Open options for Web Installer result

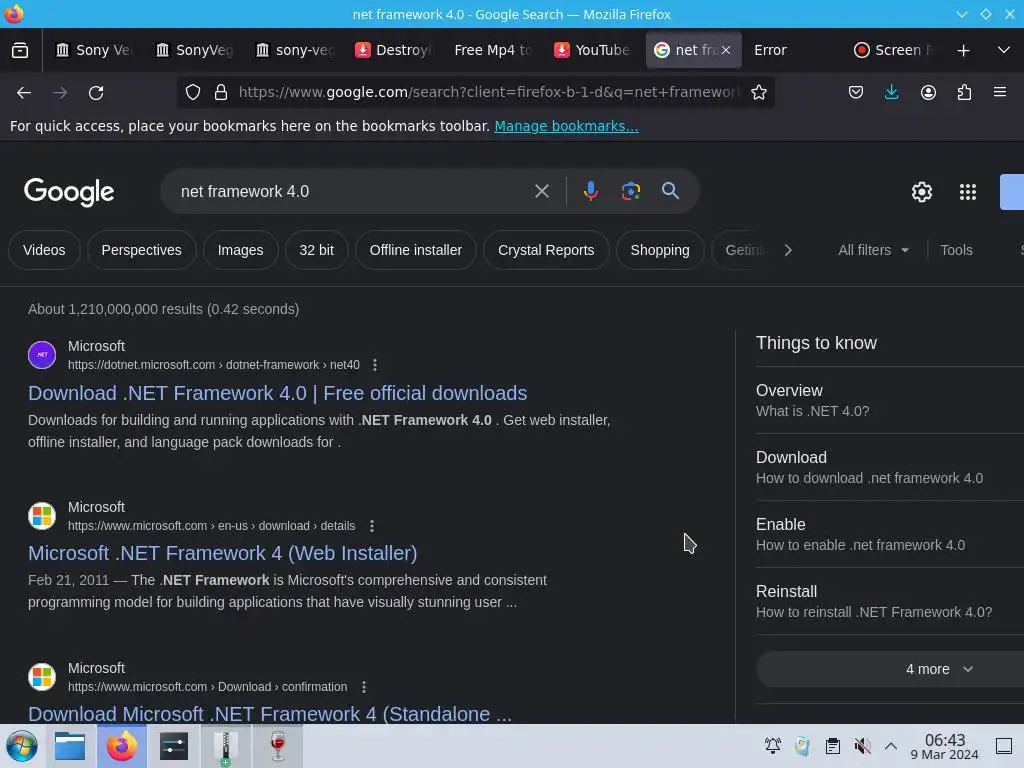[372, 526]
